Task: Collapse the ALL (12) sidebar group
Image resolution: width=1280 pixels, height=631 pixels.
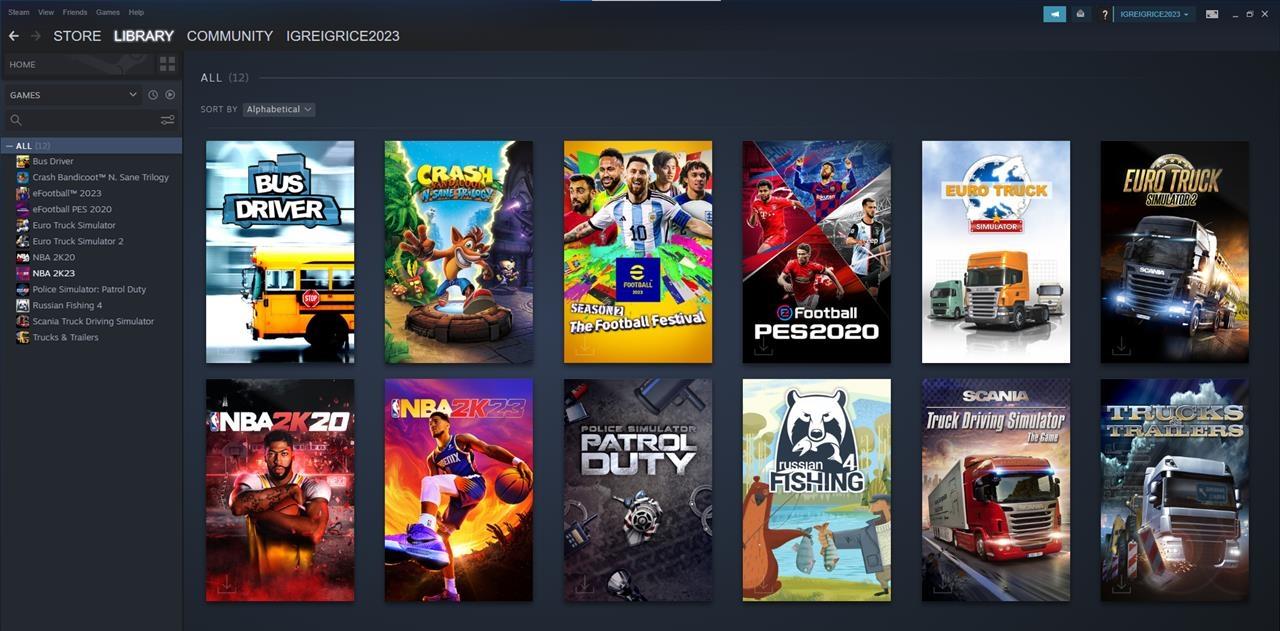Action: pyautogui.click(x=10, y=146)
